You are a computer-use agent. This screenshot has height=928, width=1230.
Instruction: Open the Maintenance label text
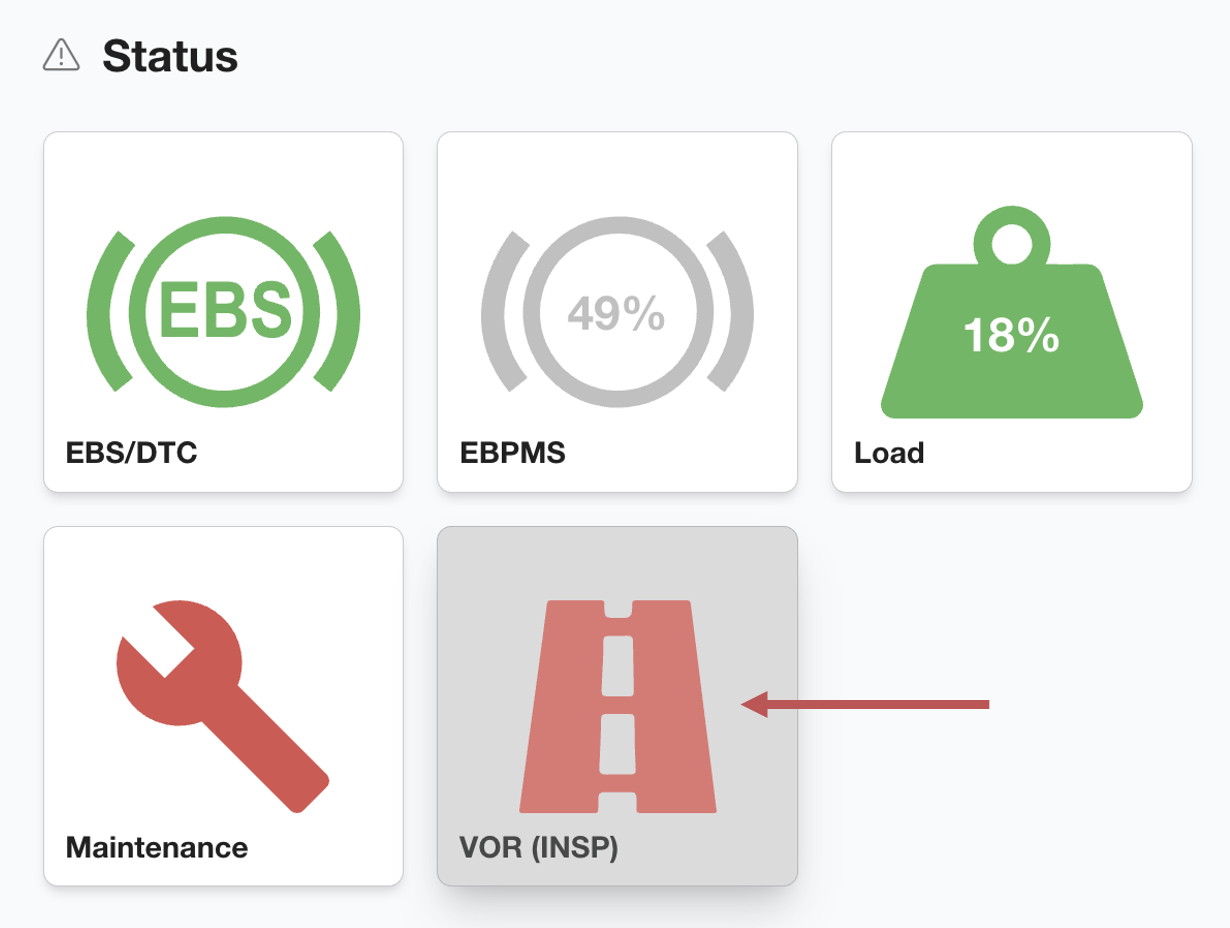[156, 848]
